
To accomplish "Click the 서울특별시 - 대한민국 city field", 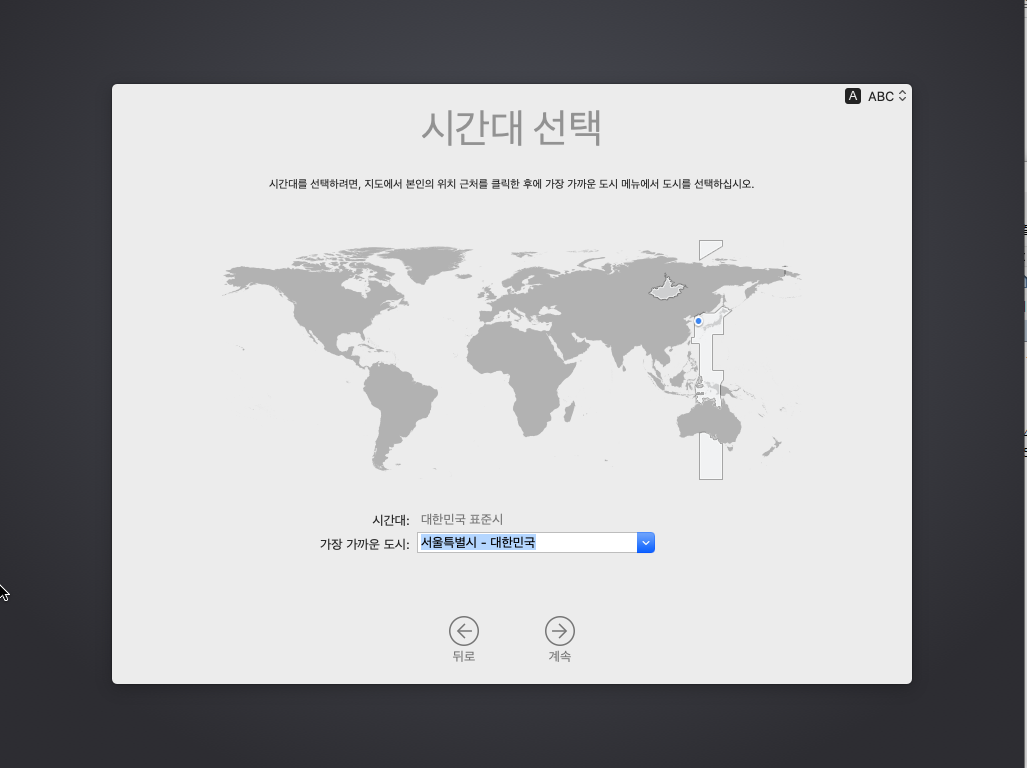I will 526,543.
